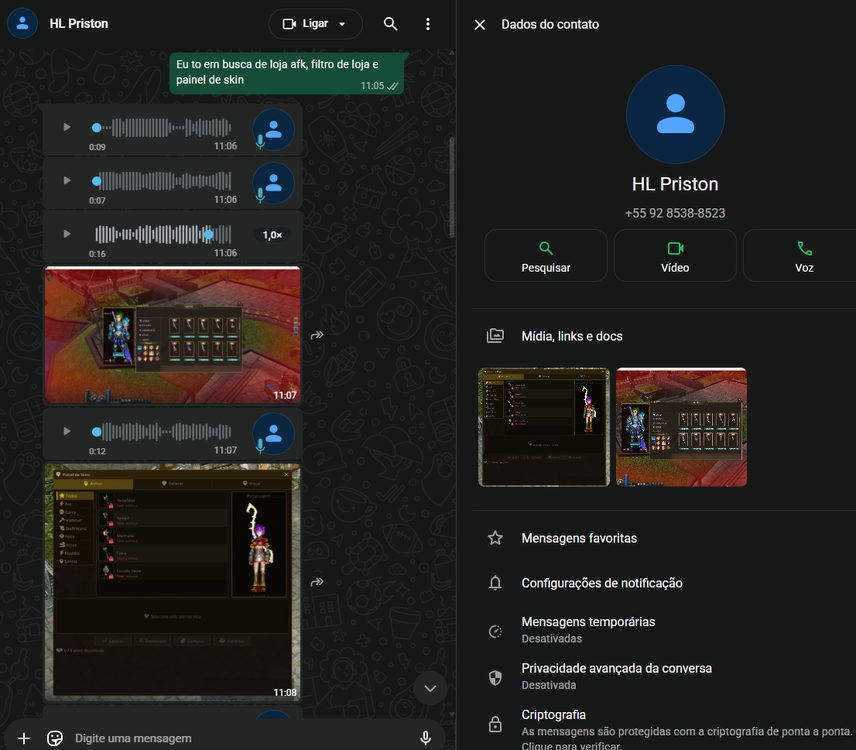
Task: Play the 0:09 voice message
Action: pyautogui.click(x=67, y=127)
